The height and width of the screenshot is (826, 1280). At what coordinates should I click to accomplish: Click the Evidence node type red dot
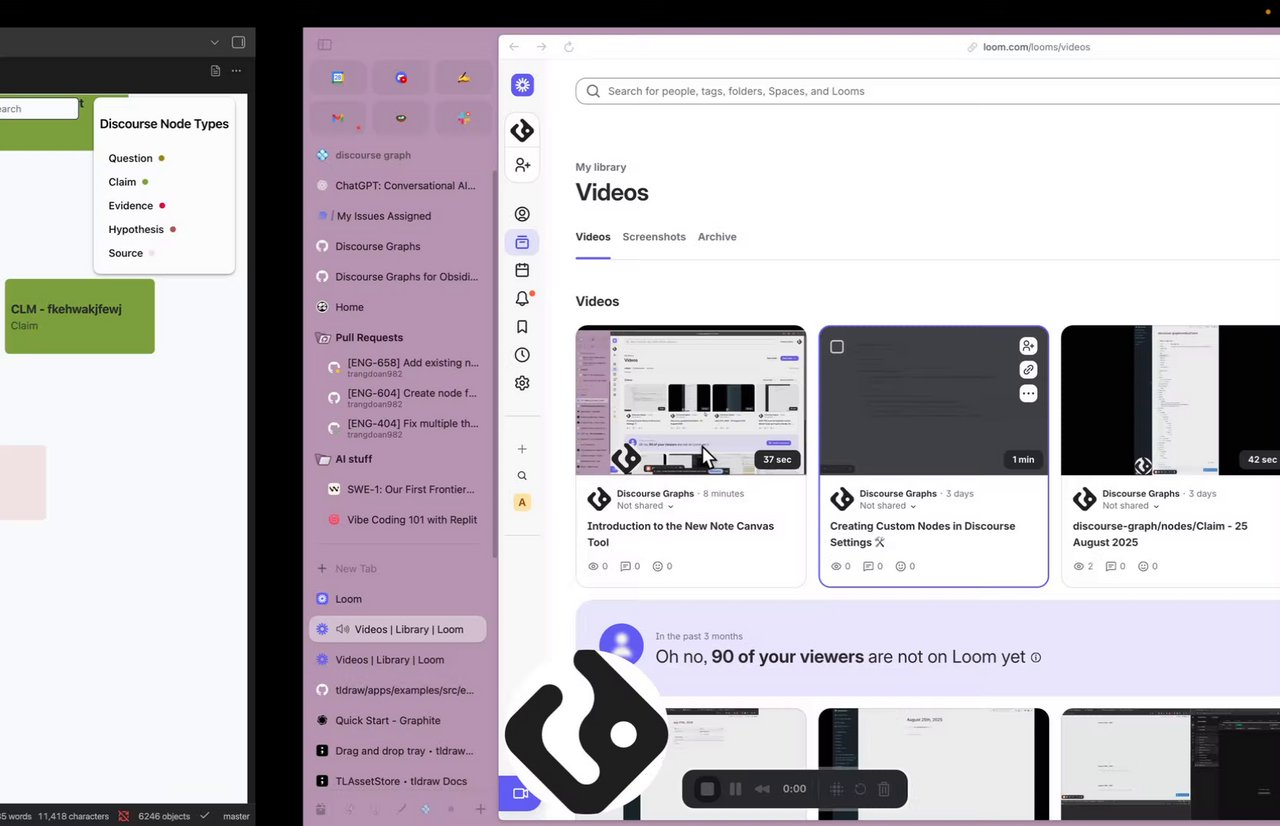[x=162, y=205]
